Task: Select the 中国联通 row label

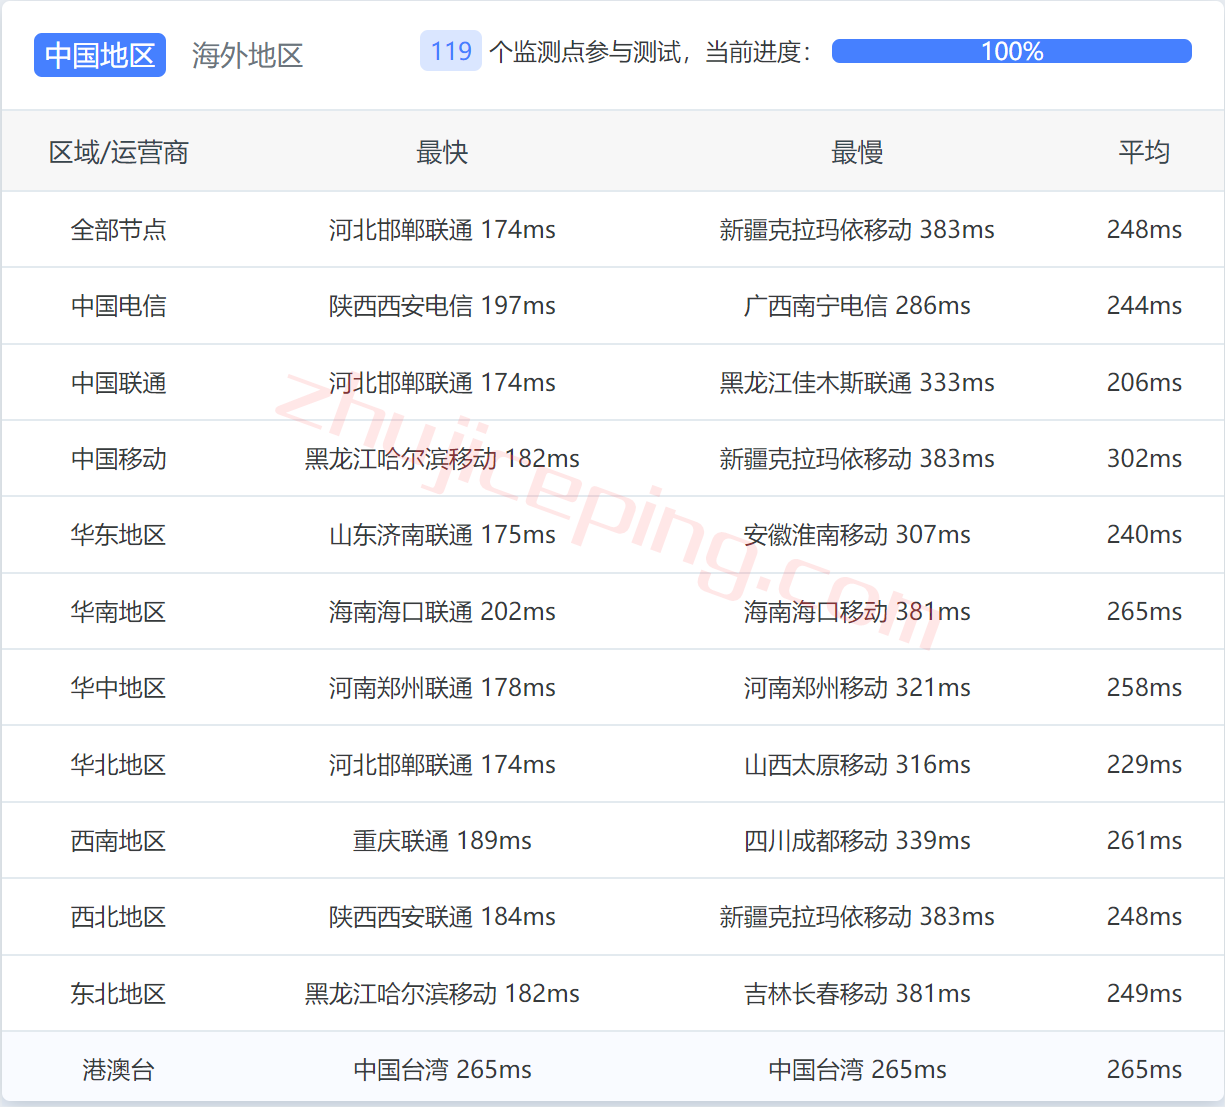Action: (119, 382)
